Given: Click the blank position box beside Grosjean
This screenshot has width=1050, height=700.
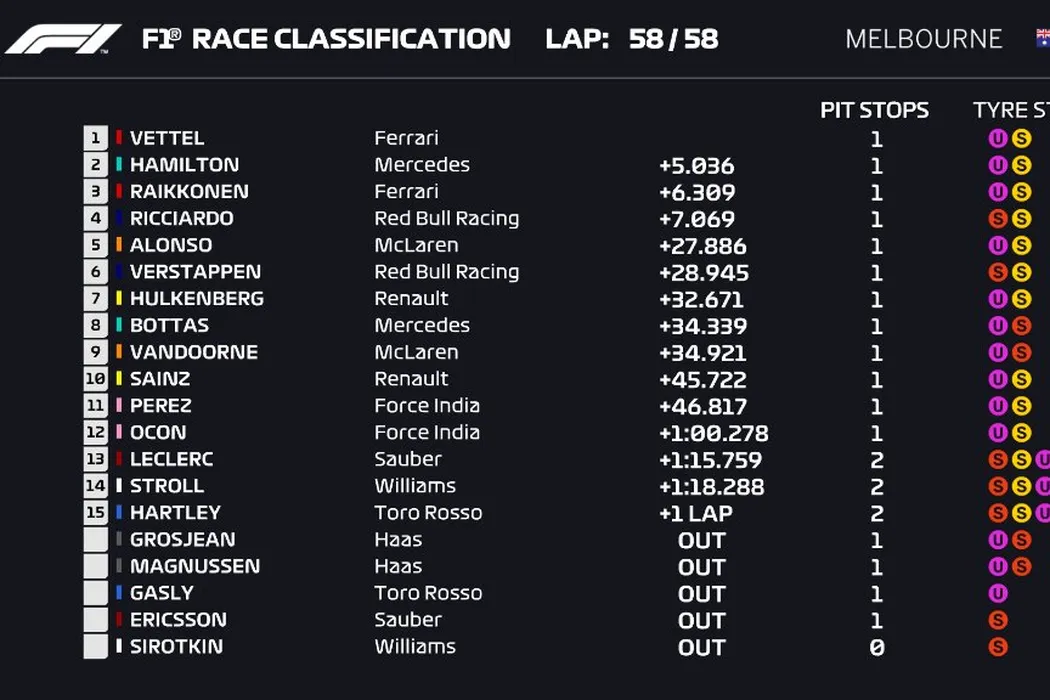Looking at the screenshot, I should coord(95,540).
